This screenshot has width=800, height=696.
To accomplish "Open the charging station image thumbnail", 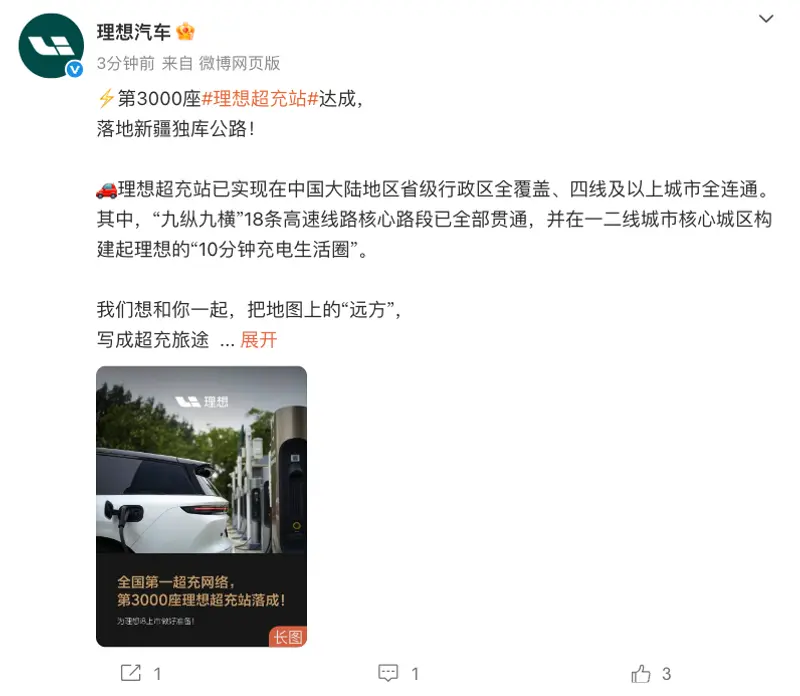I will tap(202, 506).
